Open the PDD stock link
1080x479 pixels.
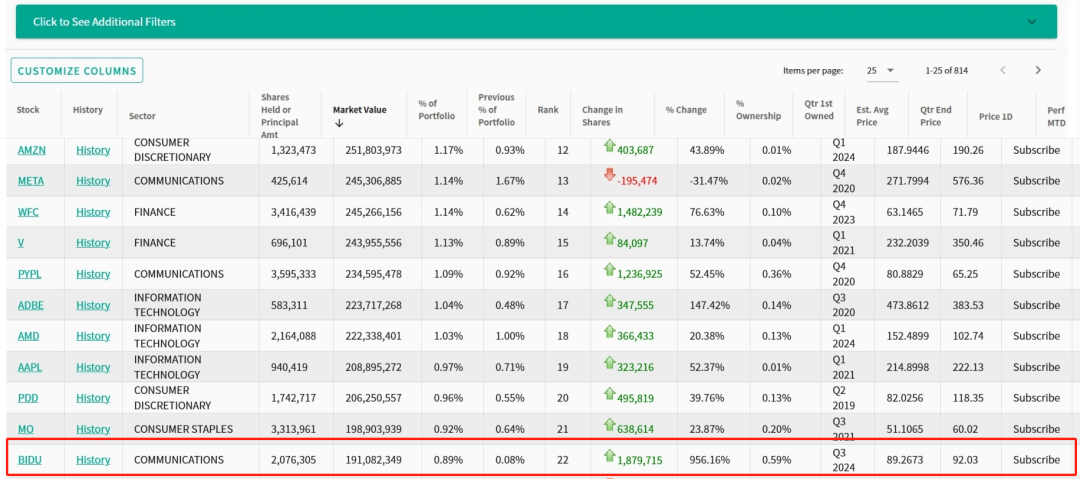(x=28, y=398)
